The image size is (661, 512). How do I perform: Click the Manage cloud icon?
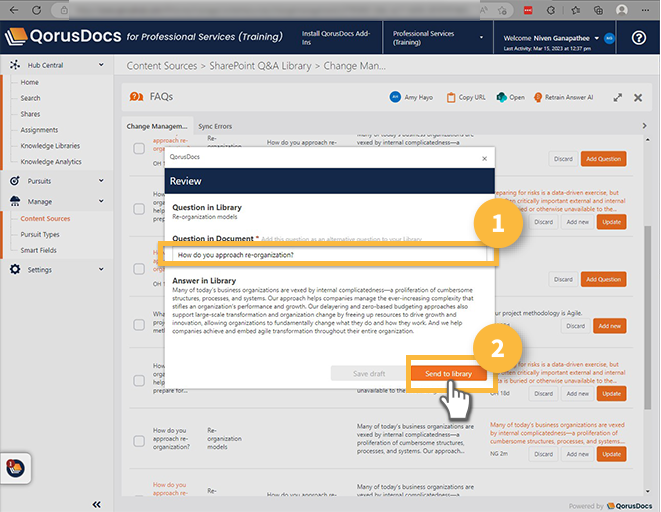[x=15, y=201]
